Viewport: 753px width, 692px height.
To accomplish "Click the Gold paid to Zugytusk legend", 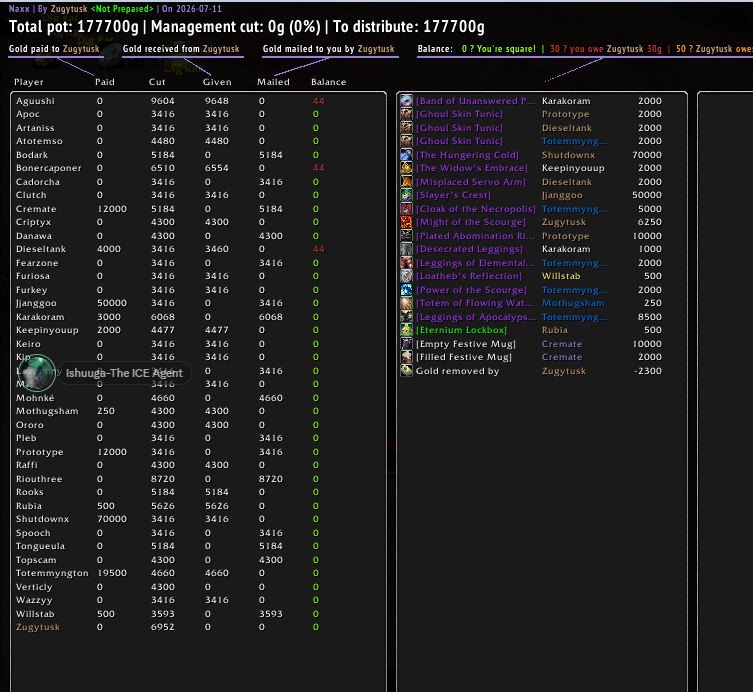I will [54, 49].
